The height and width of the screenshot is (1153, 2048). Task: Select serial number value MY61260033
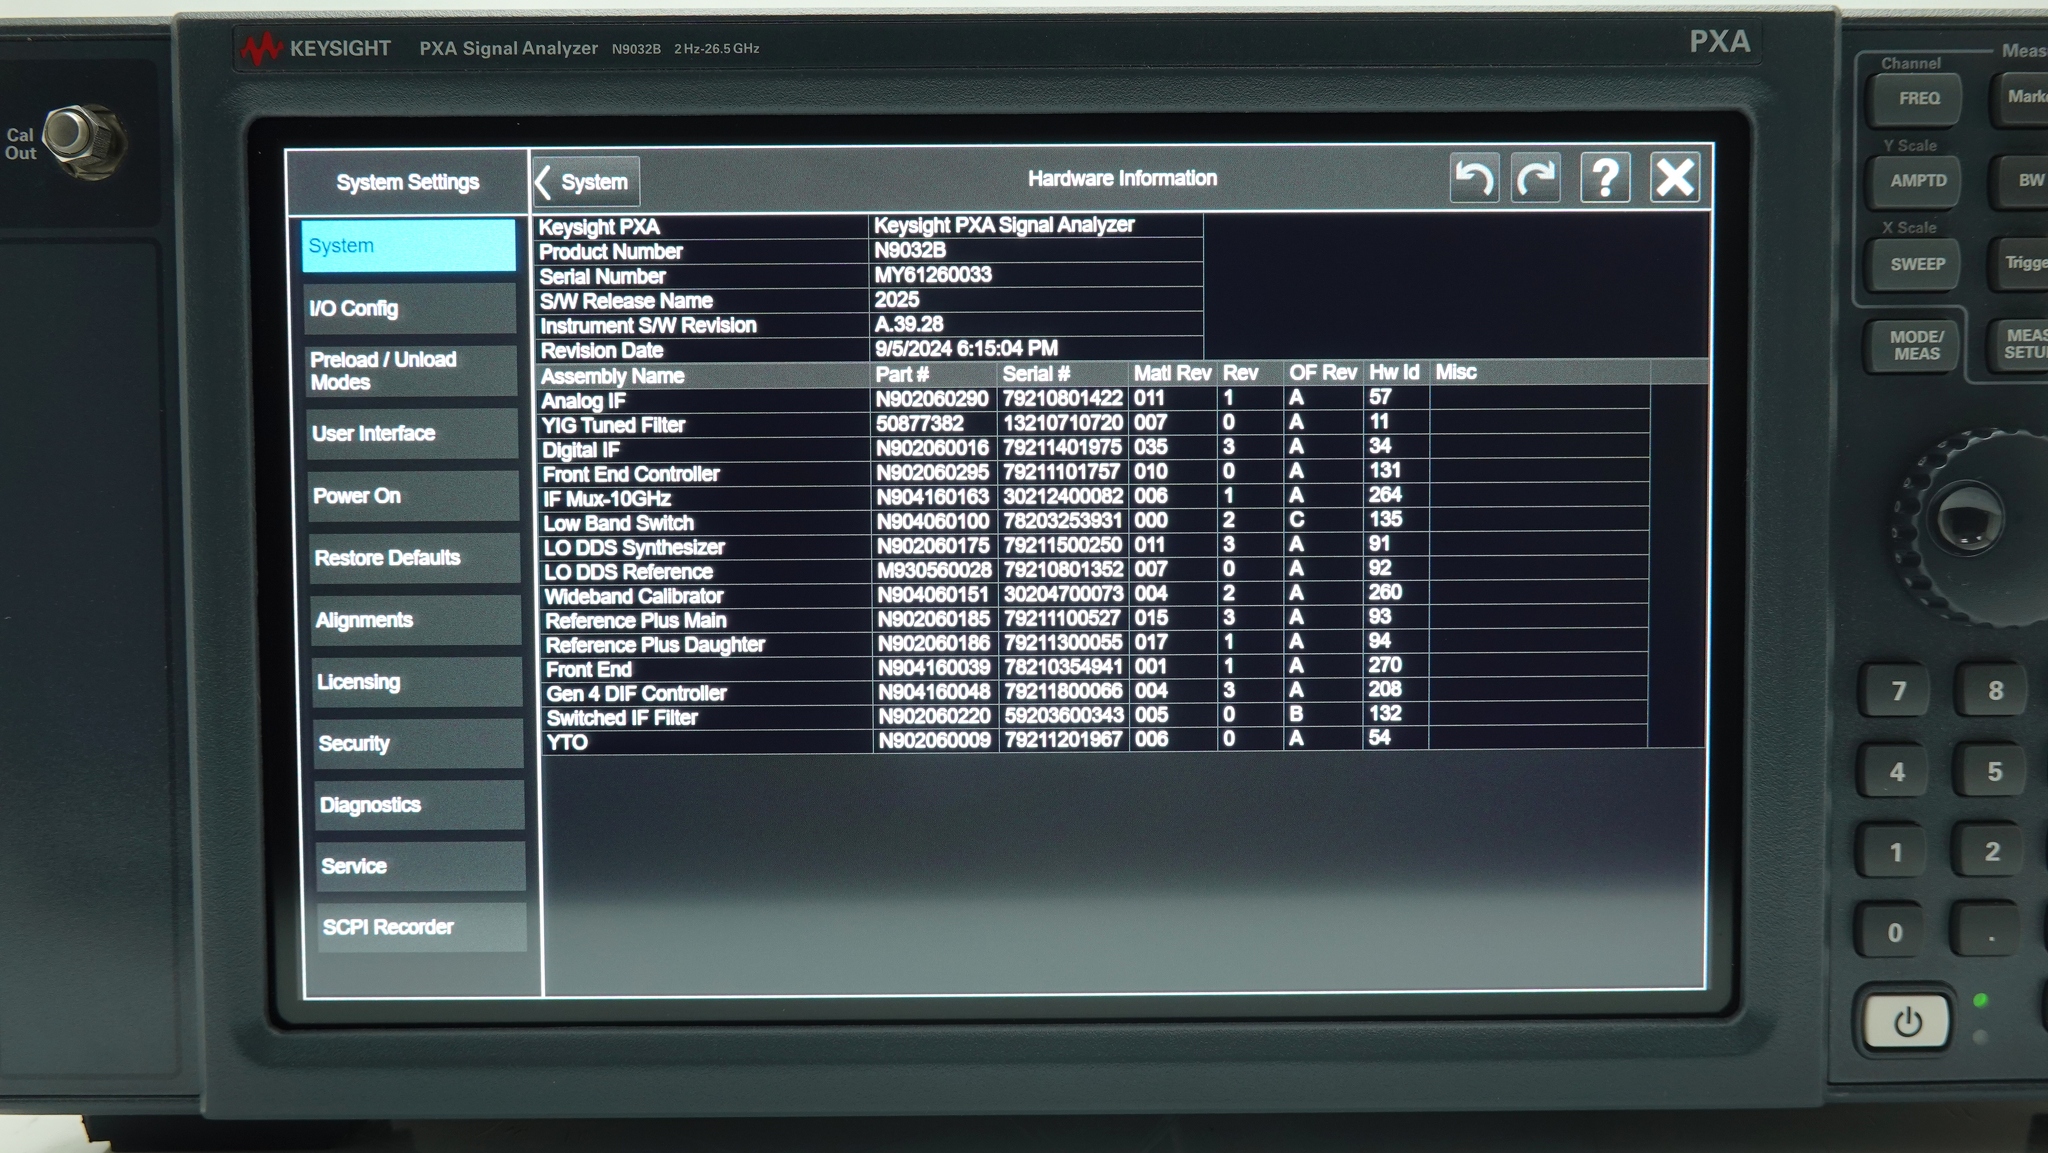pyautogui.click(x=933, y=275)
